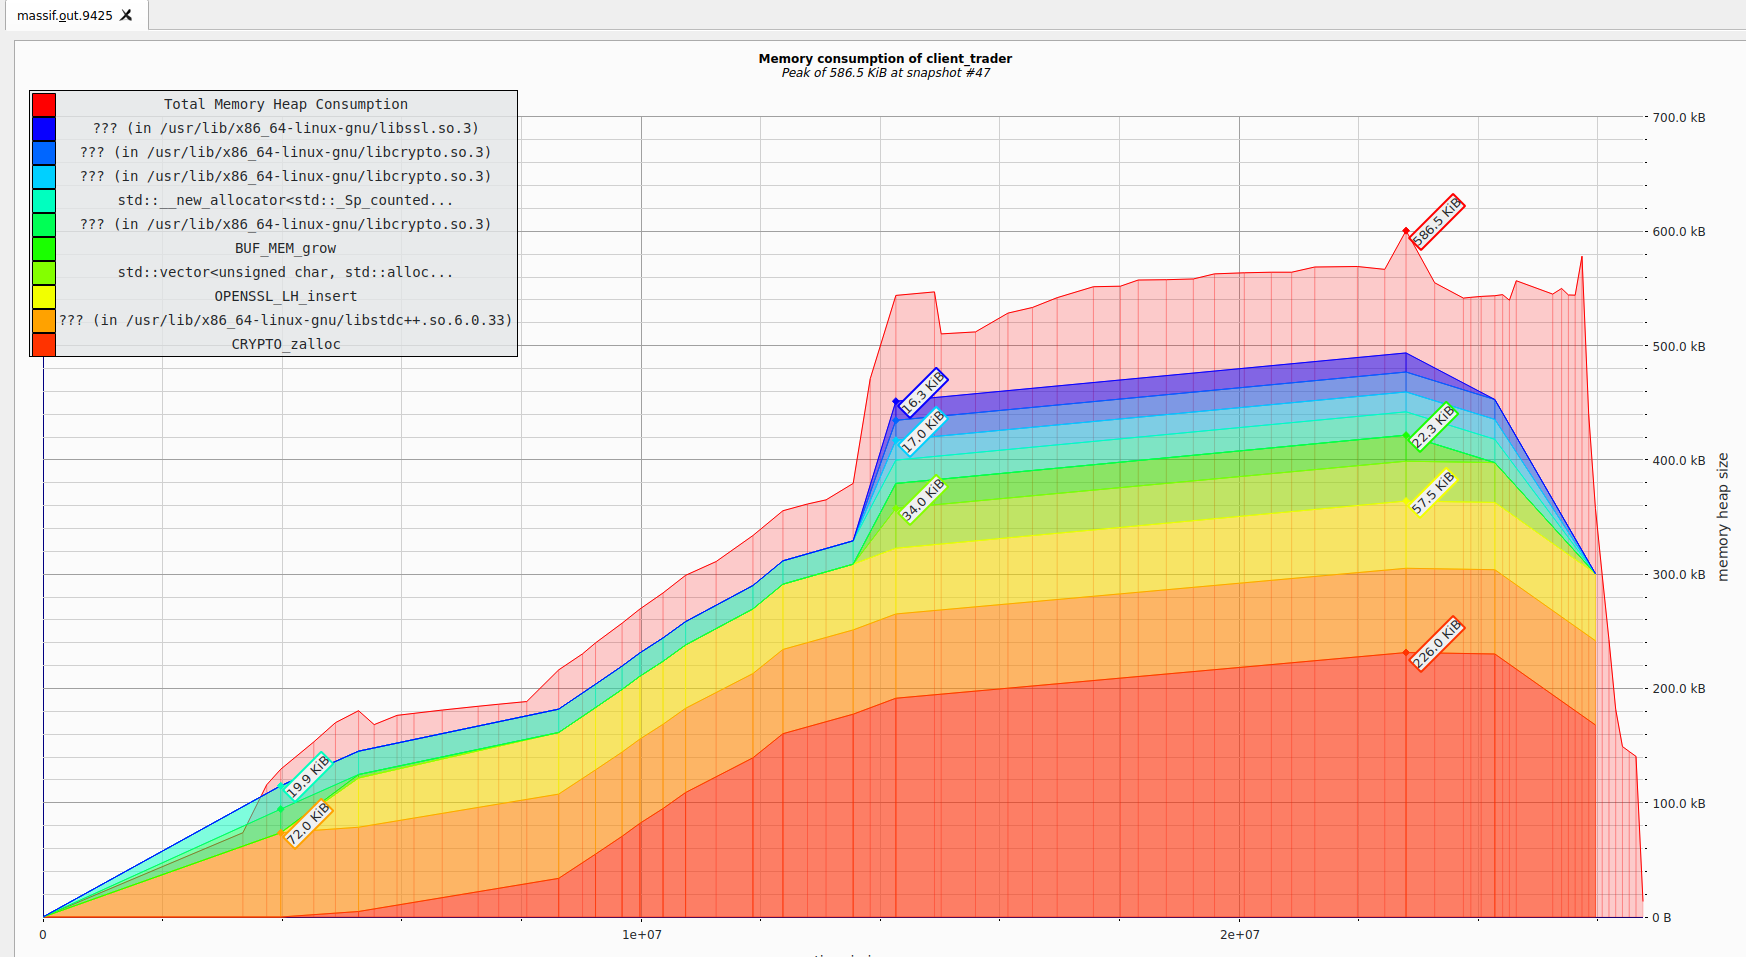This screenshot has width=1746, height=957.
Task: Select the massif.out.9425 tab
Action: coord(64,15)
